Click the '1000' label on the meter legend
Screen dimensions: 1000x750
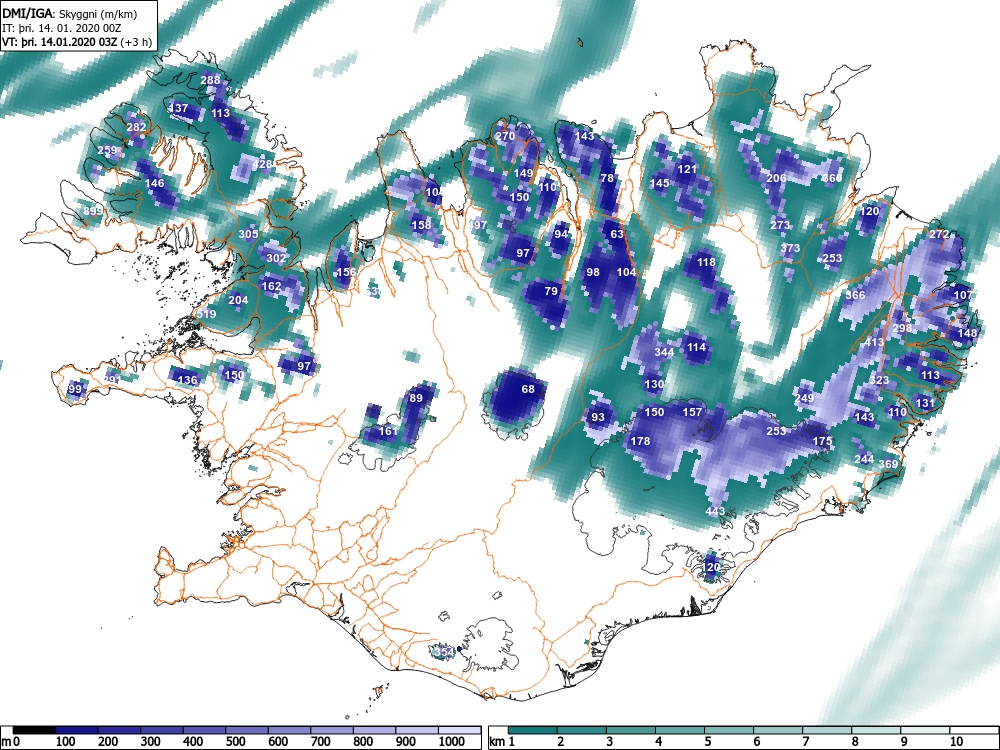coord(452,742)
